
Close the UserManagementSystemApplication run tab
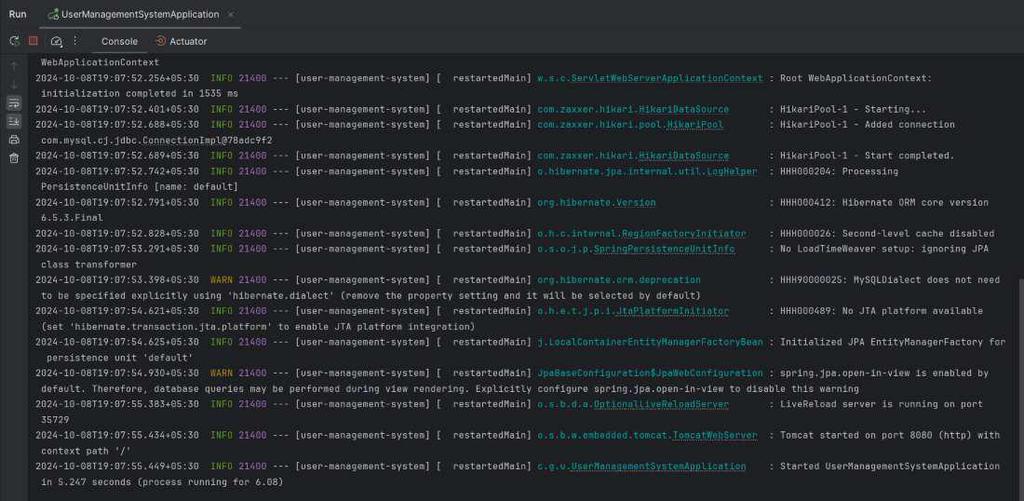click(x=231, y=14)
